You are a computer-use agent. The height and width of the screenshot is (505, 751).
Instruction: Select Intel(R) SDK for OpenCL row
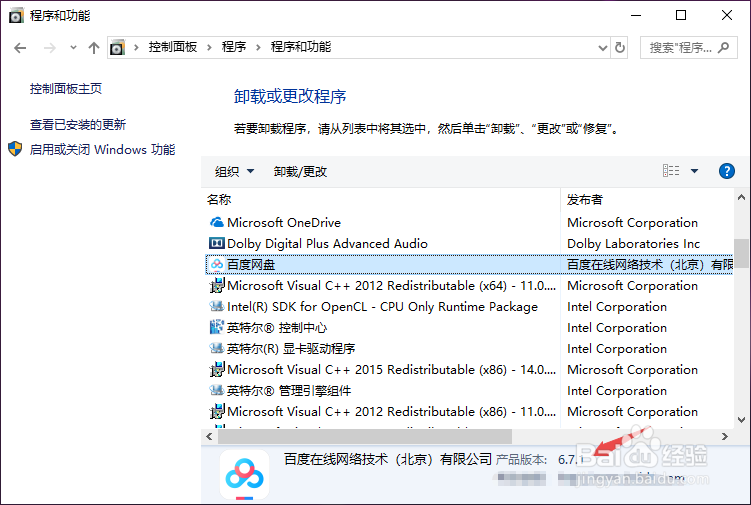469,307
